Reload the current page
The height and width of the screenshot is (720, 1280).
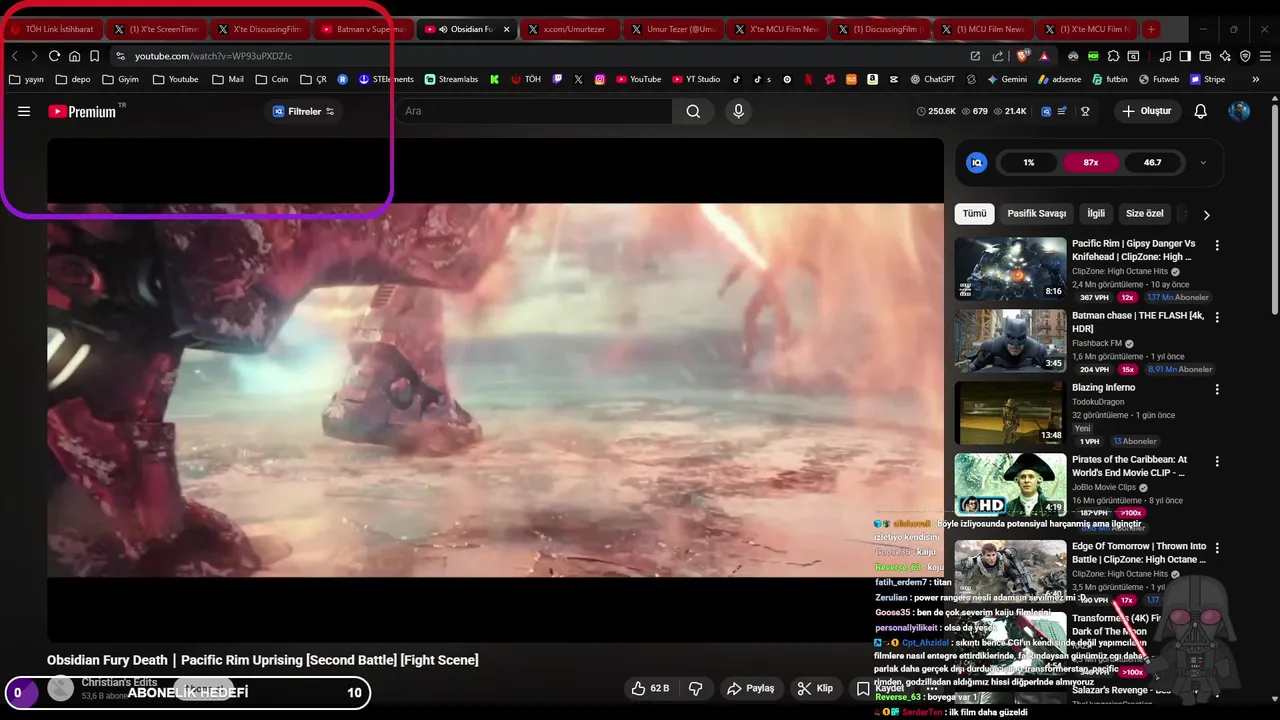54,56
